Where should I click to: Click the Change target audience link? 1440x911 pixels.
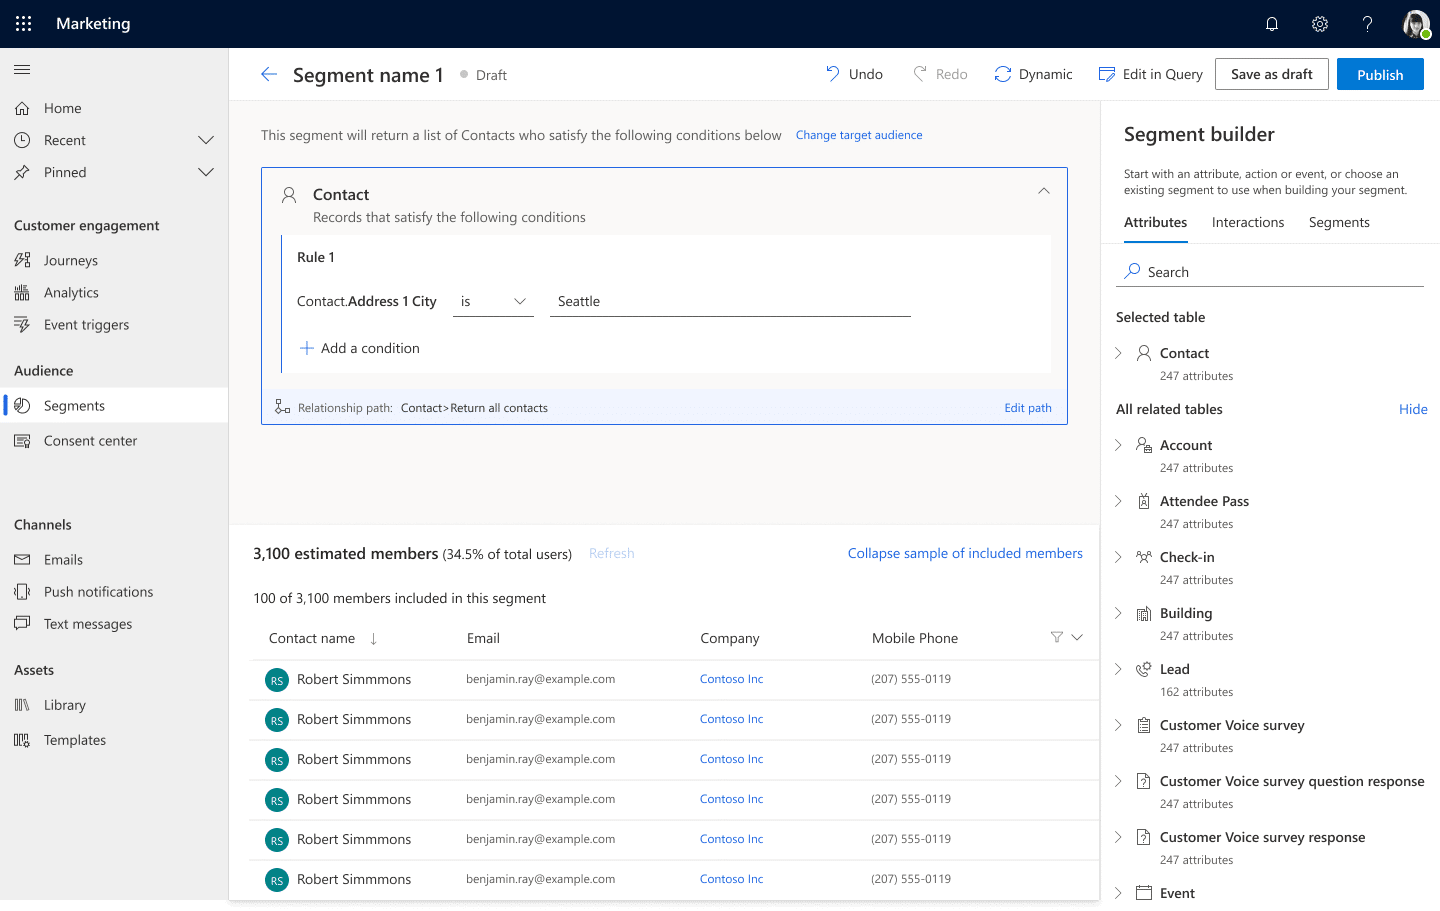pos(859,136)
